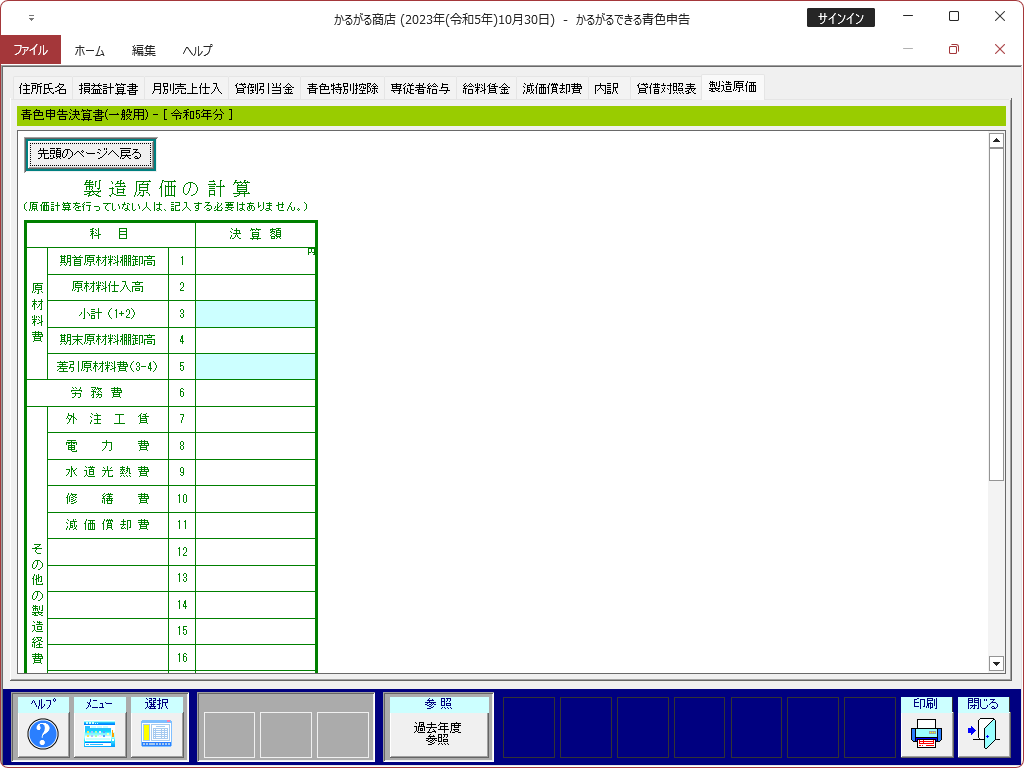
Task: Open the 編集 menu
Action: click(144, 50)
